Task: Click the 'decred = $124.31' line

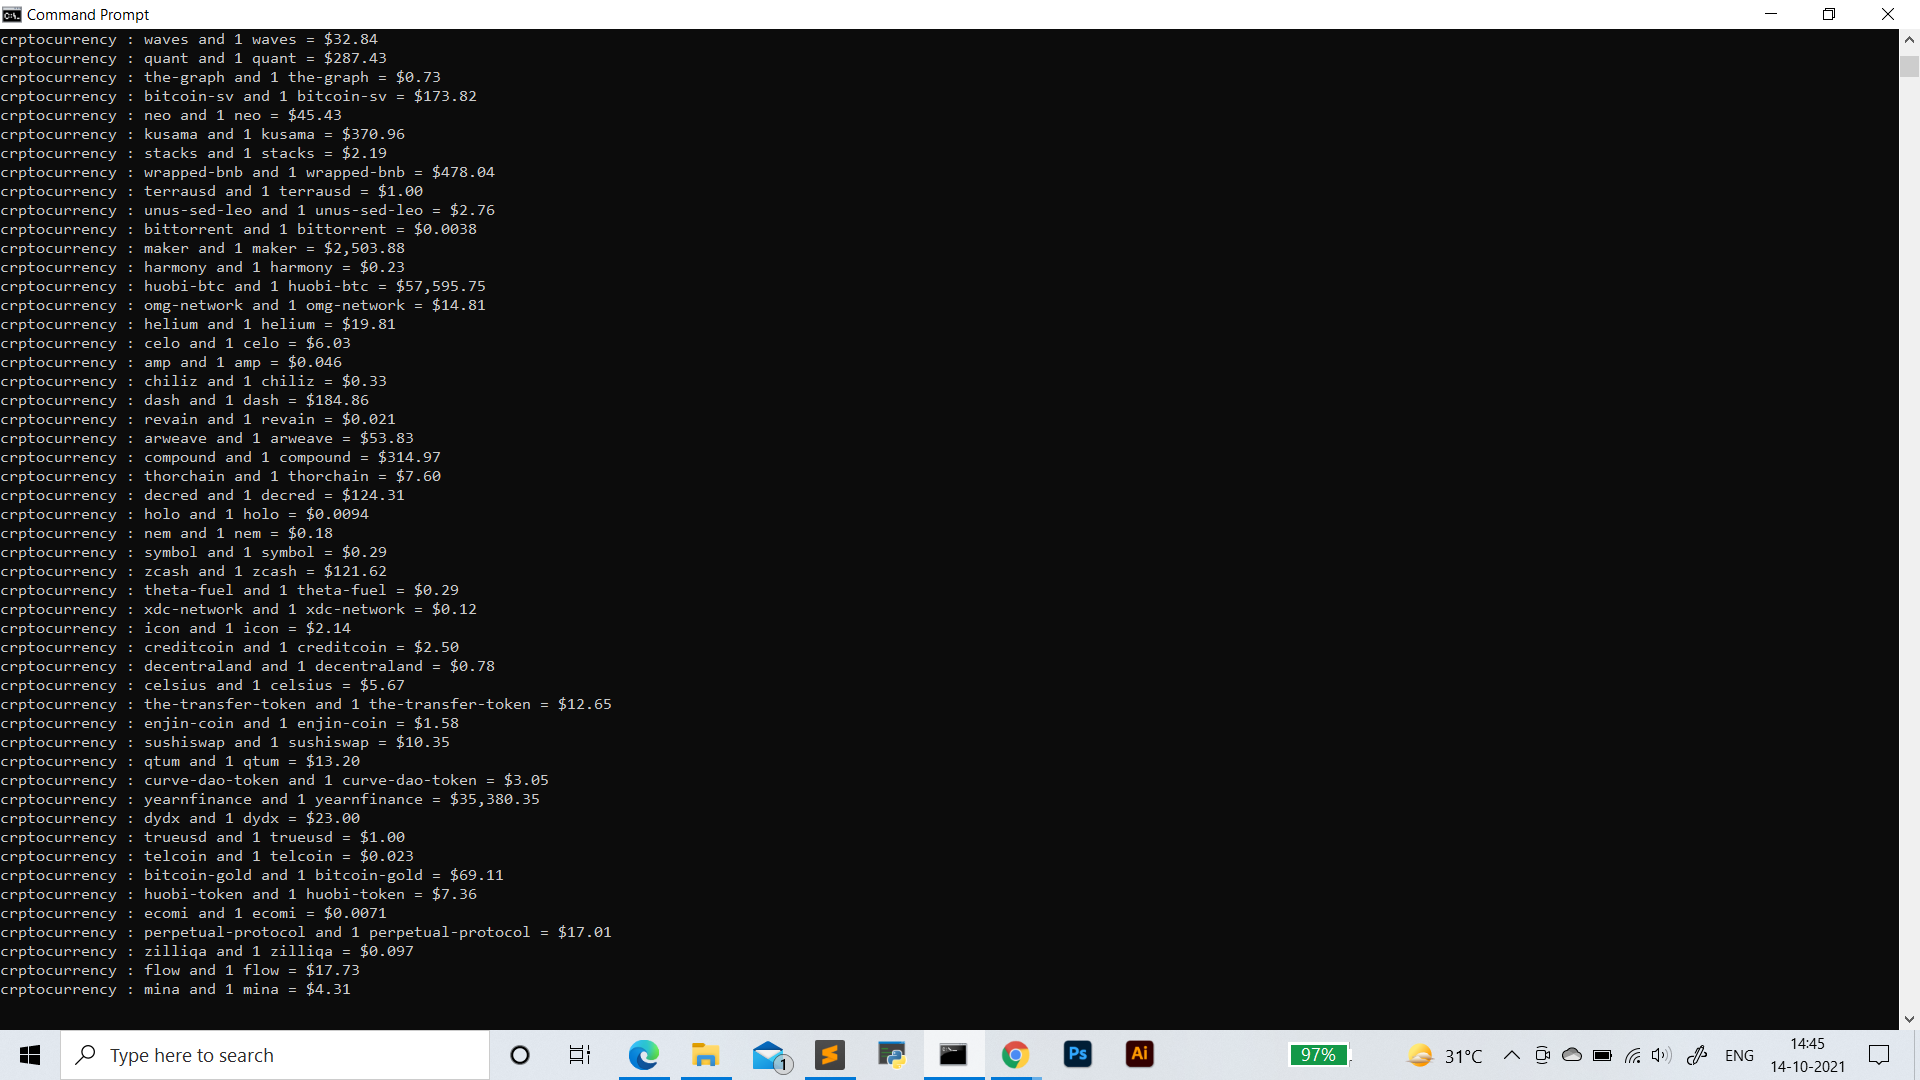Action: pyautogui.click(x=203, y=495)
